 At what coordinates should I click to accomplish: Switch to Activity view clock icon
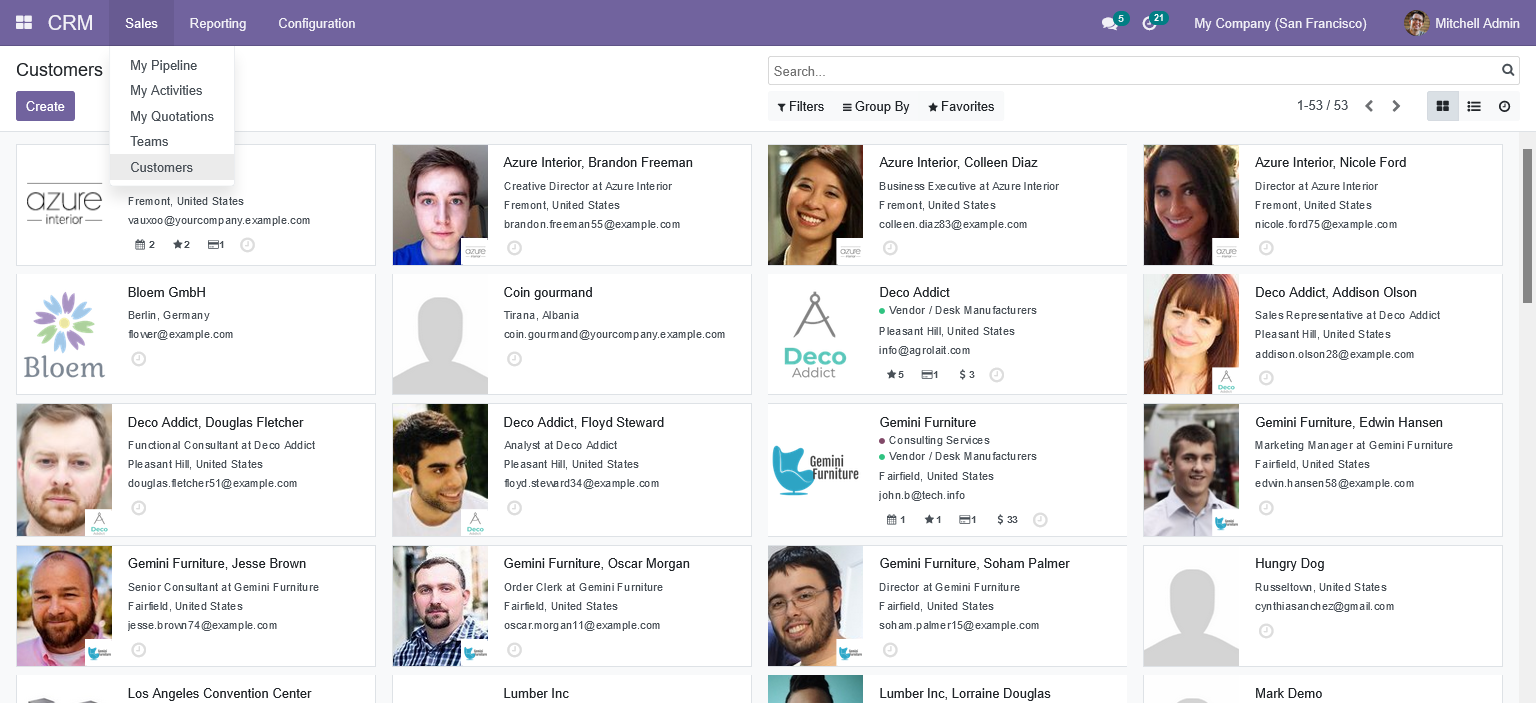point(1504,106)
